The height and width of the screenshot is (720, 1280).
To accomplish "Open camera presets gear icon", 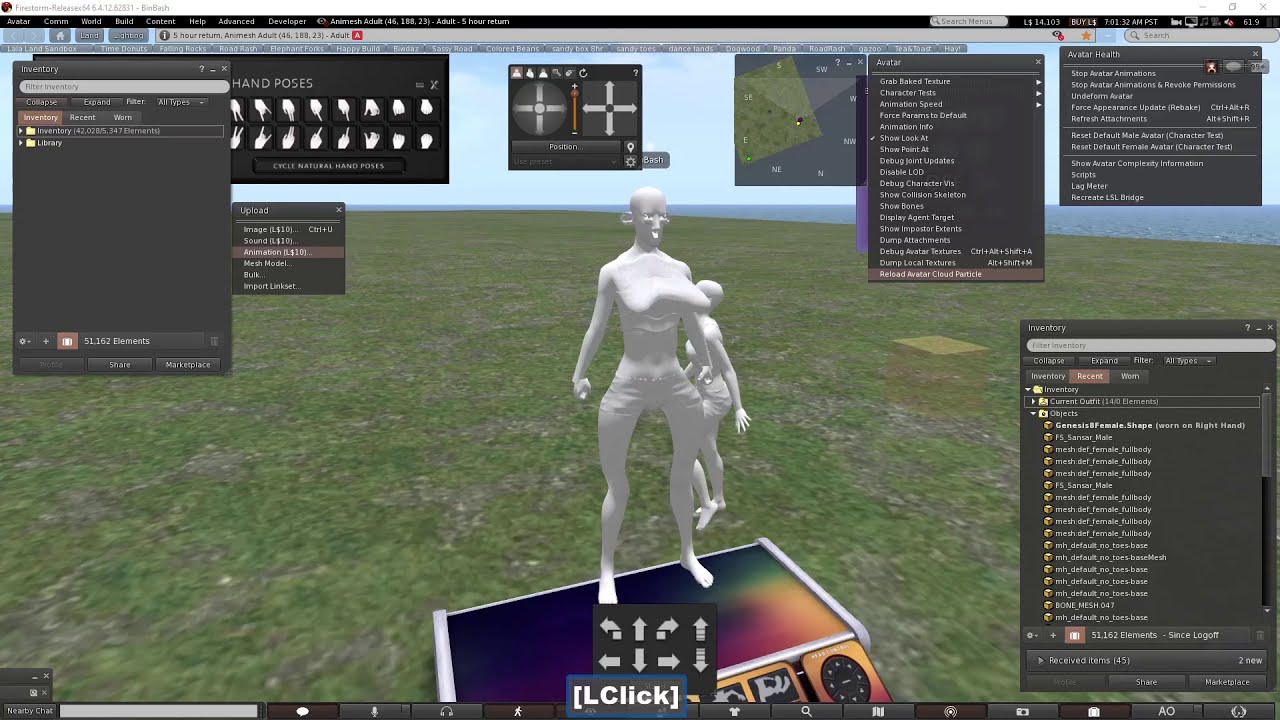I will click(x=630, y=161).
